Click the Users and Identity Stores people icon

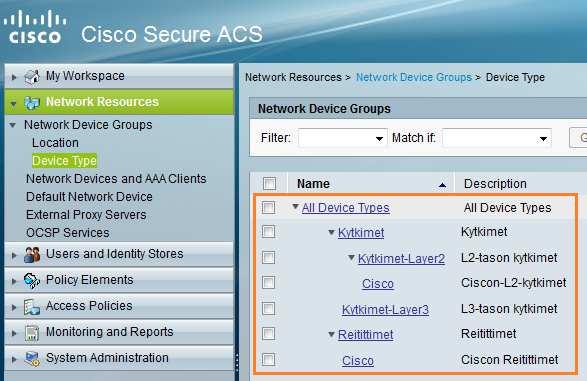click(32, 254)
